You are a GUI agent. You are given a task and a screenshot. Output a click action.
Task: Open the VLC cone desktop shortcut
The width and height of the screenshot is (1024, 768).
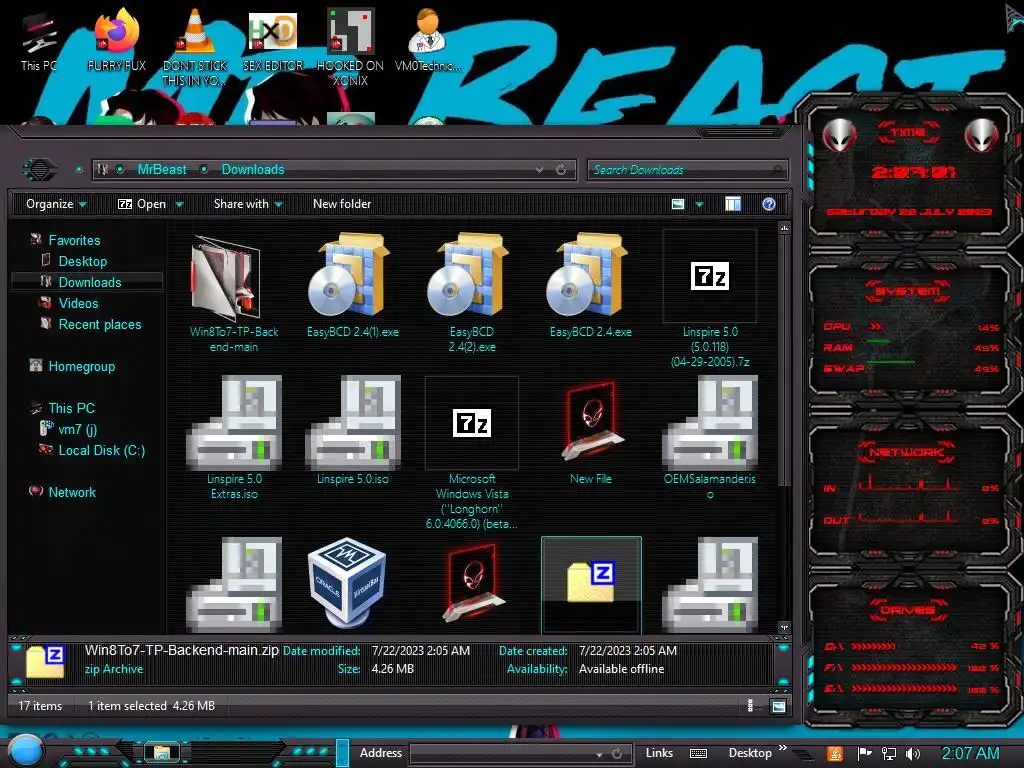pos(195,47)
